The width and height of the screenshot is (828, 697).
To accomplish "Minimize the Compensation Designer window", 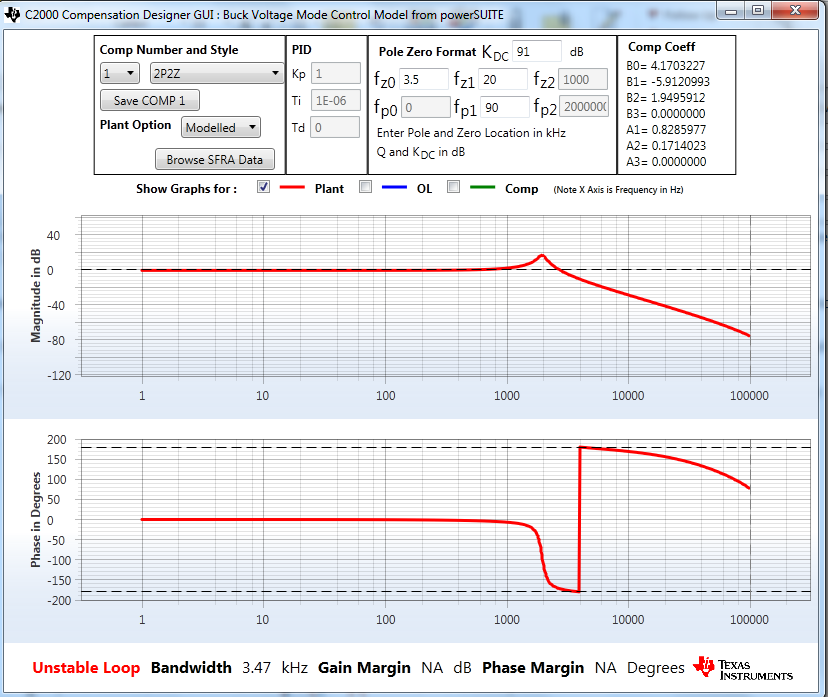I will tap(731, 11).
